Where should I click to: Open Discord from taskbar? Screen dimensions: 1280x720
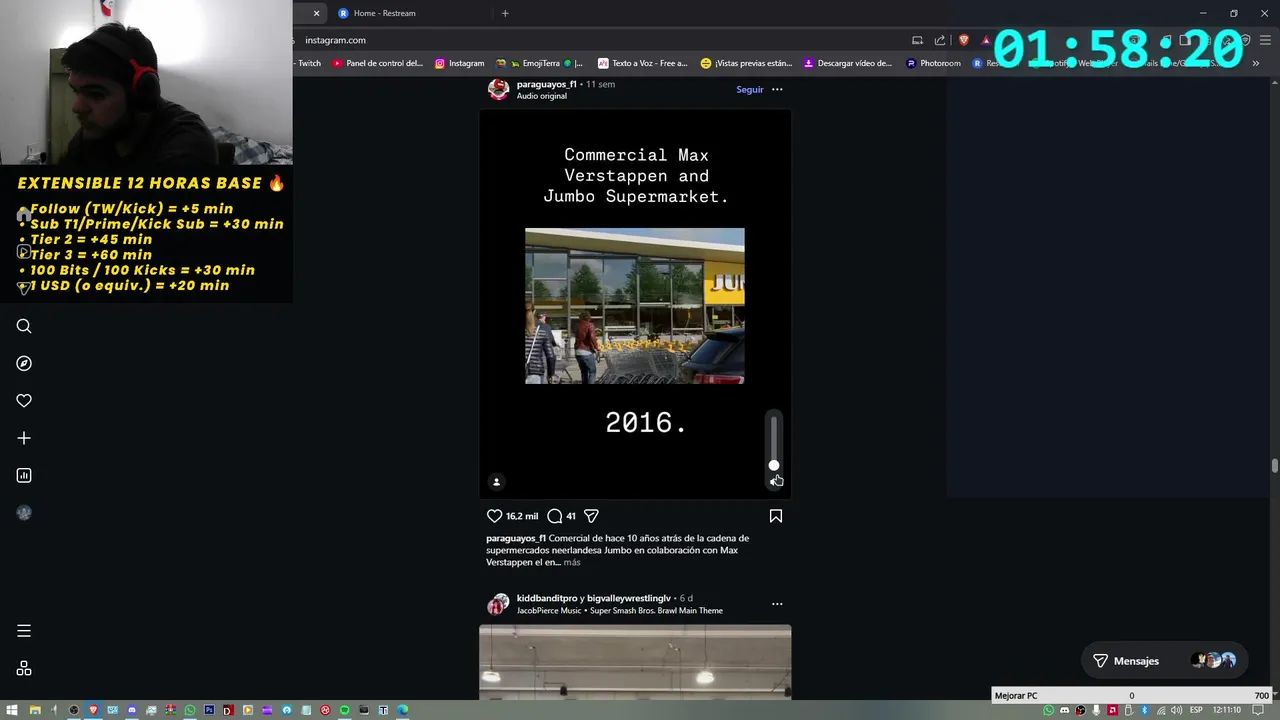coord(132,710)
